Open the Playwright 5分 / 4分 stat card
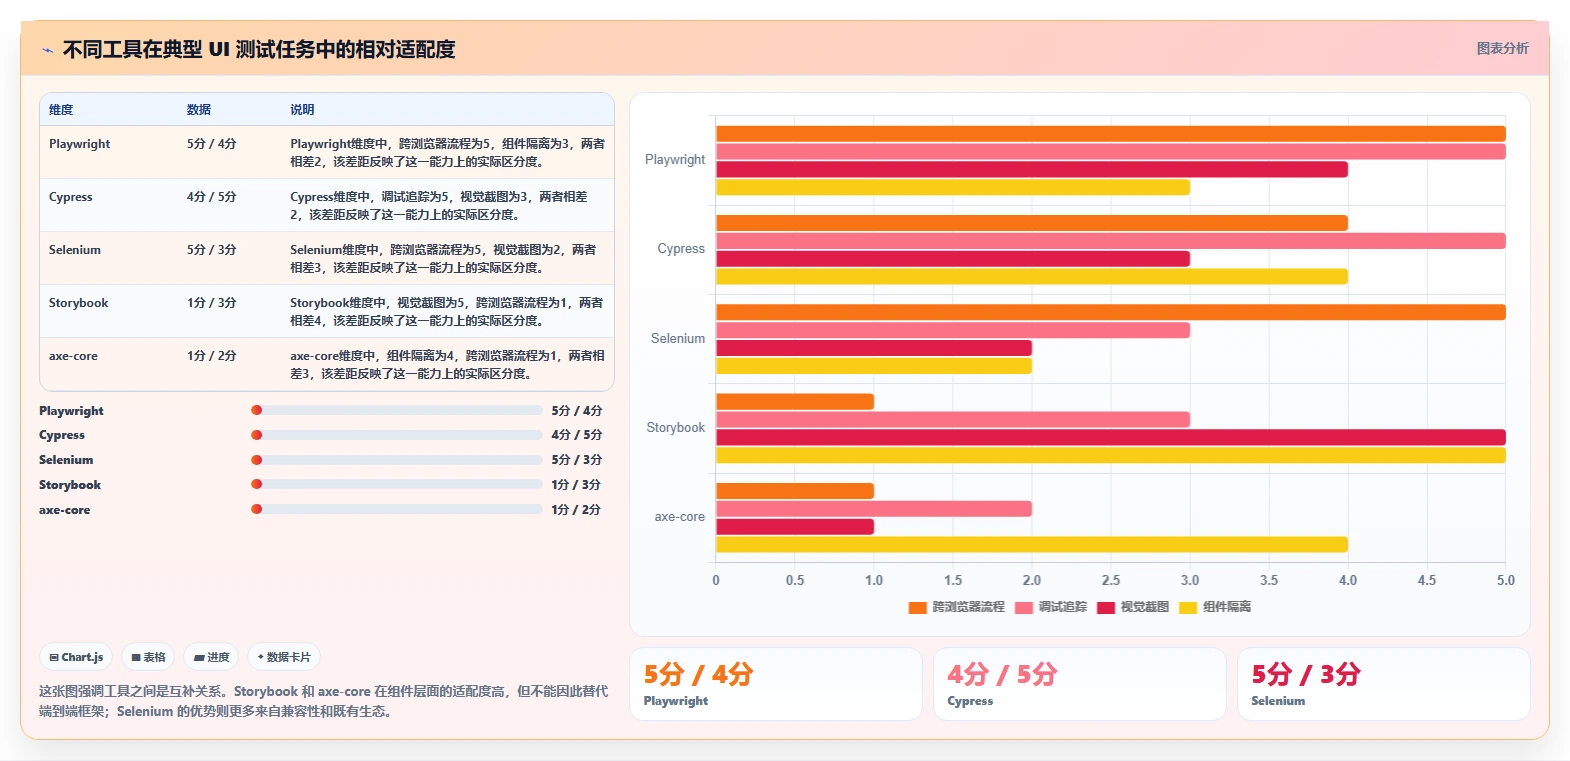Viewport: 1570px width, 761px height. coord(776,684)
